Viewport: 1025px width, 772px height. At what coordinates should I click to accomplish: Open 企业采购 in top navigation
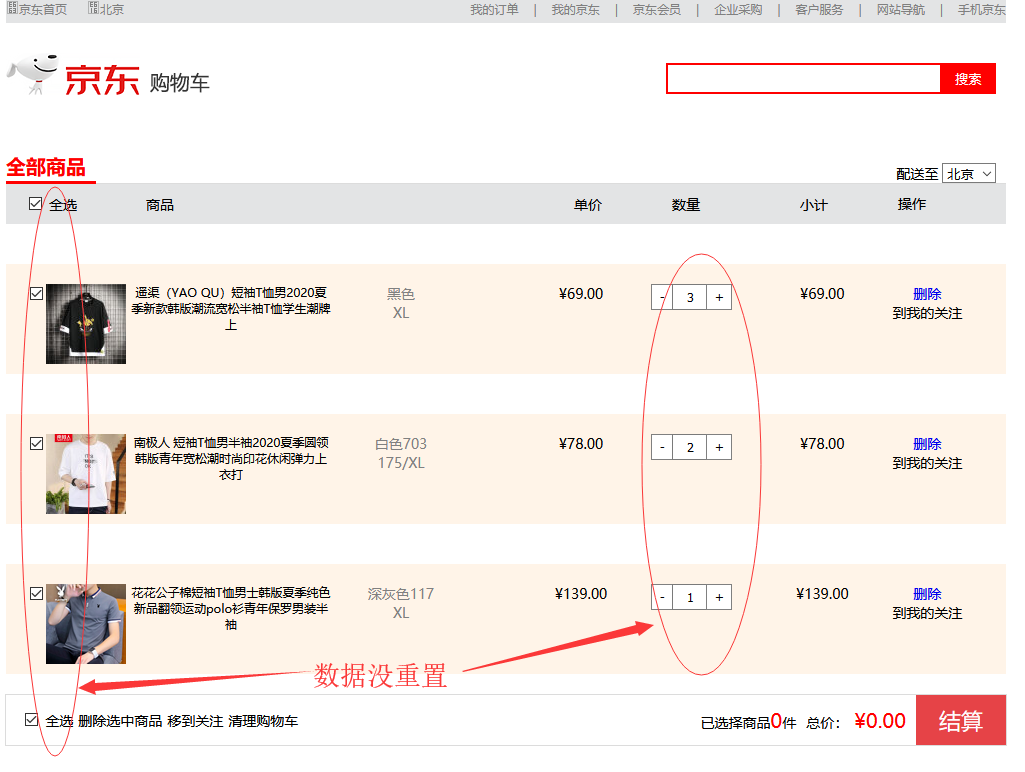[x=738, y=10]
